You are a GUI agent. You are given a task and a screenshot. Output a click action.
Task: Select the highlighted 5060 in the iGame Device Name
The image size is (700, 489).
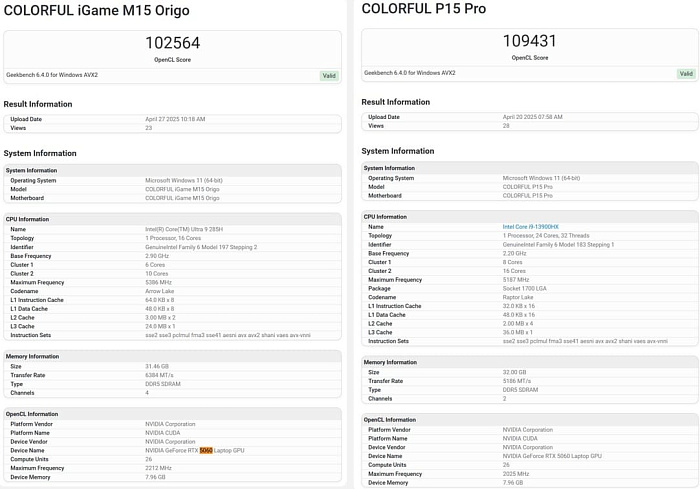pyautogui.click(x=206, y=451)
